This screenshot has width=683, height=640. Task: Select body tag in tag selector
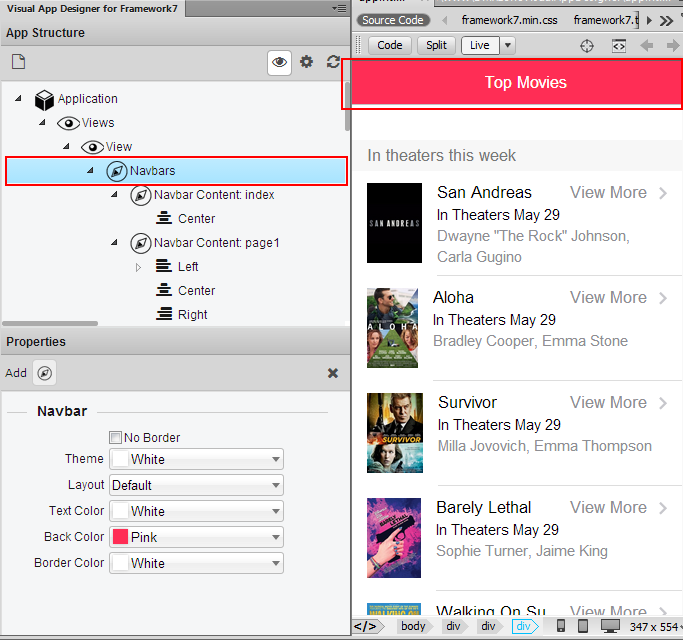413,626
